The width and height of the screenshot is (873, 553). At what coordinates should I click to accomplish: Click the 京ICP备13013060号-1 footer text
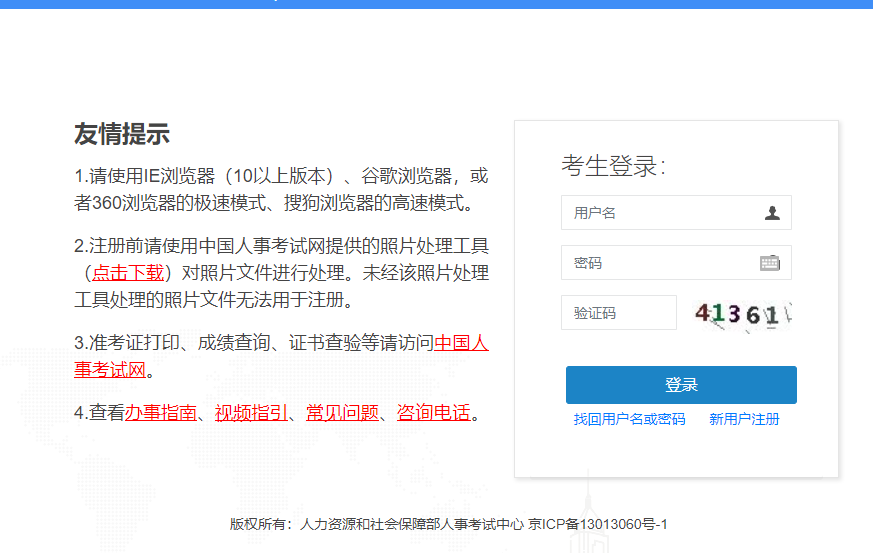598,524
